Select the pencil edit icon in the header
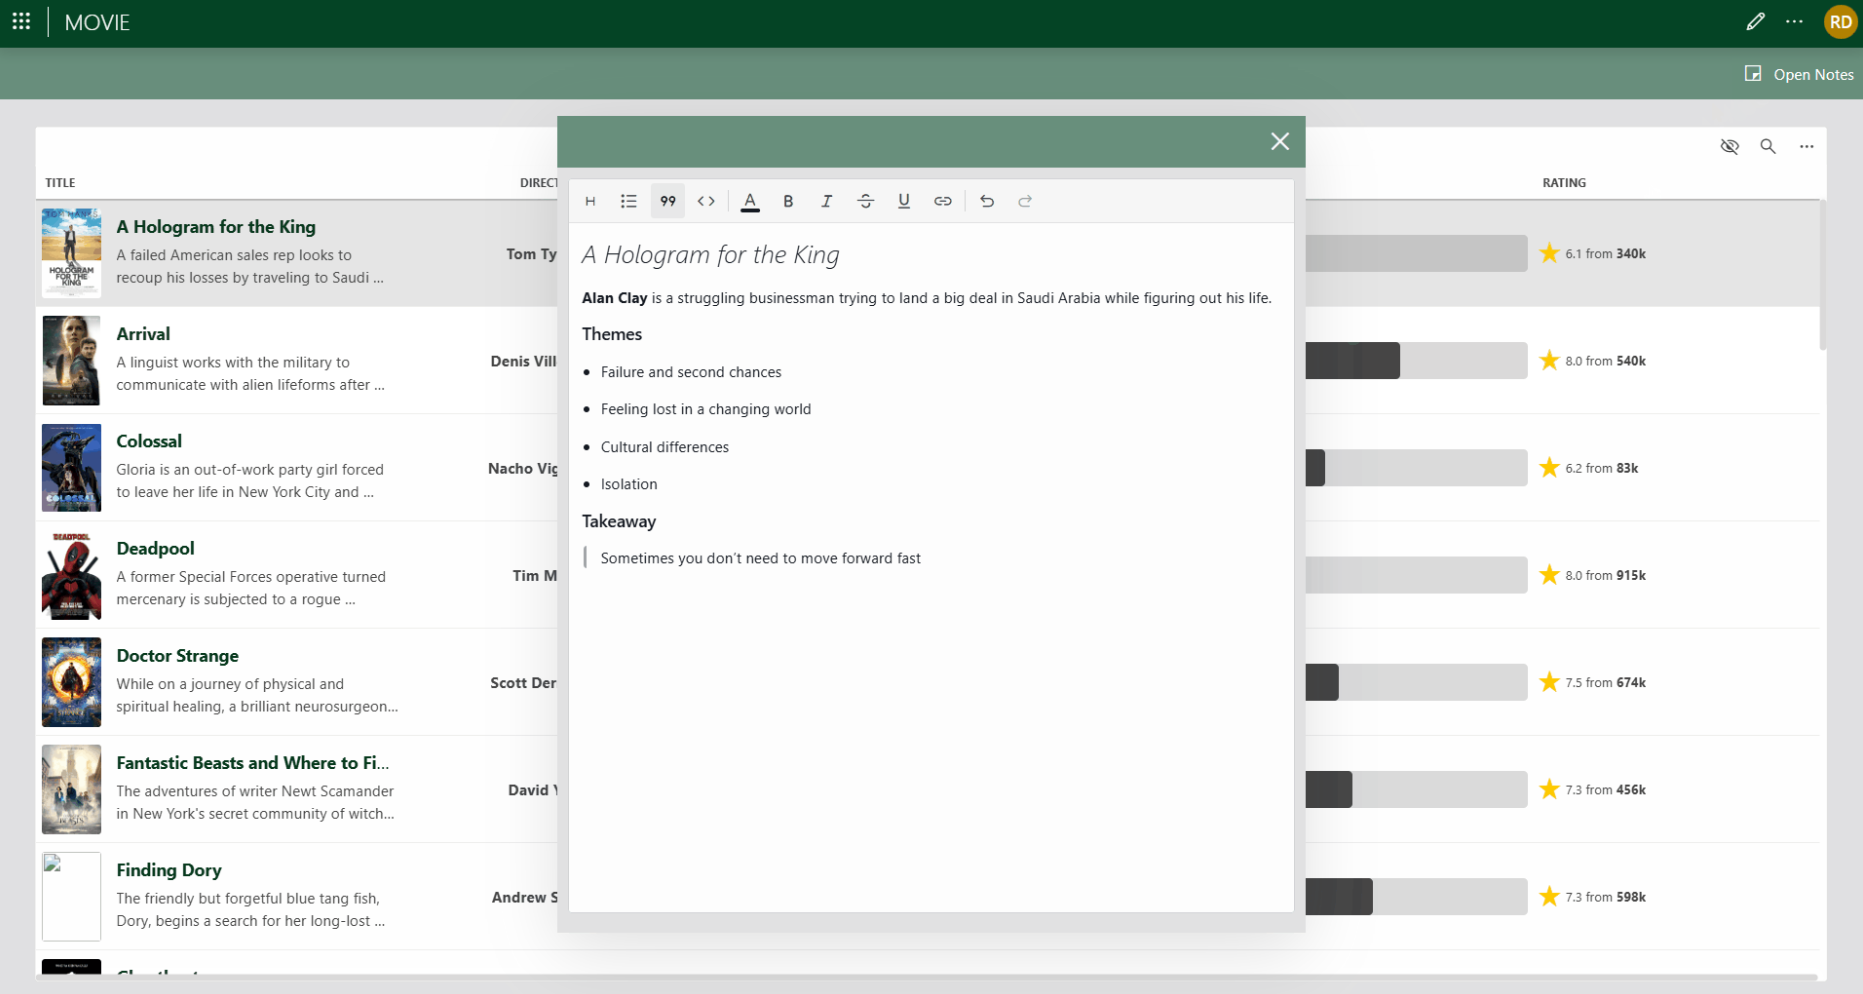The image size is (1863, 994). pyautogui.click(x=1756, y=21)
